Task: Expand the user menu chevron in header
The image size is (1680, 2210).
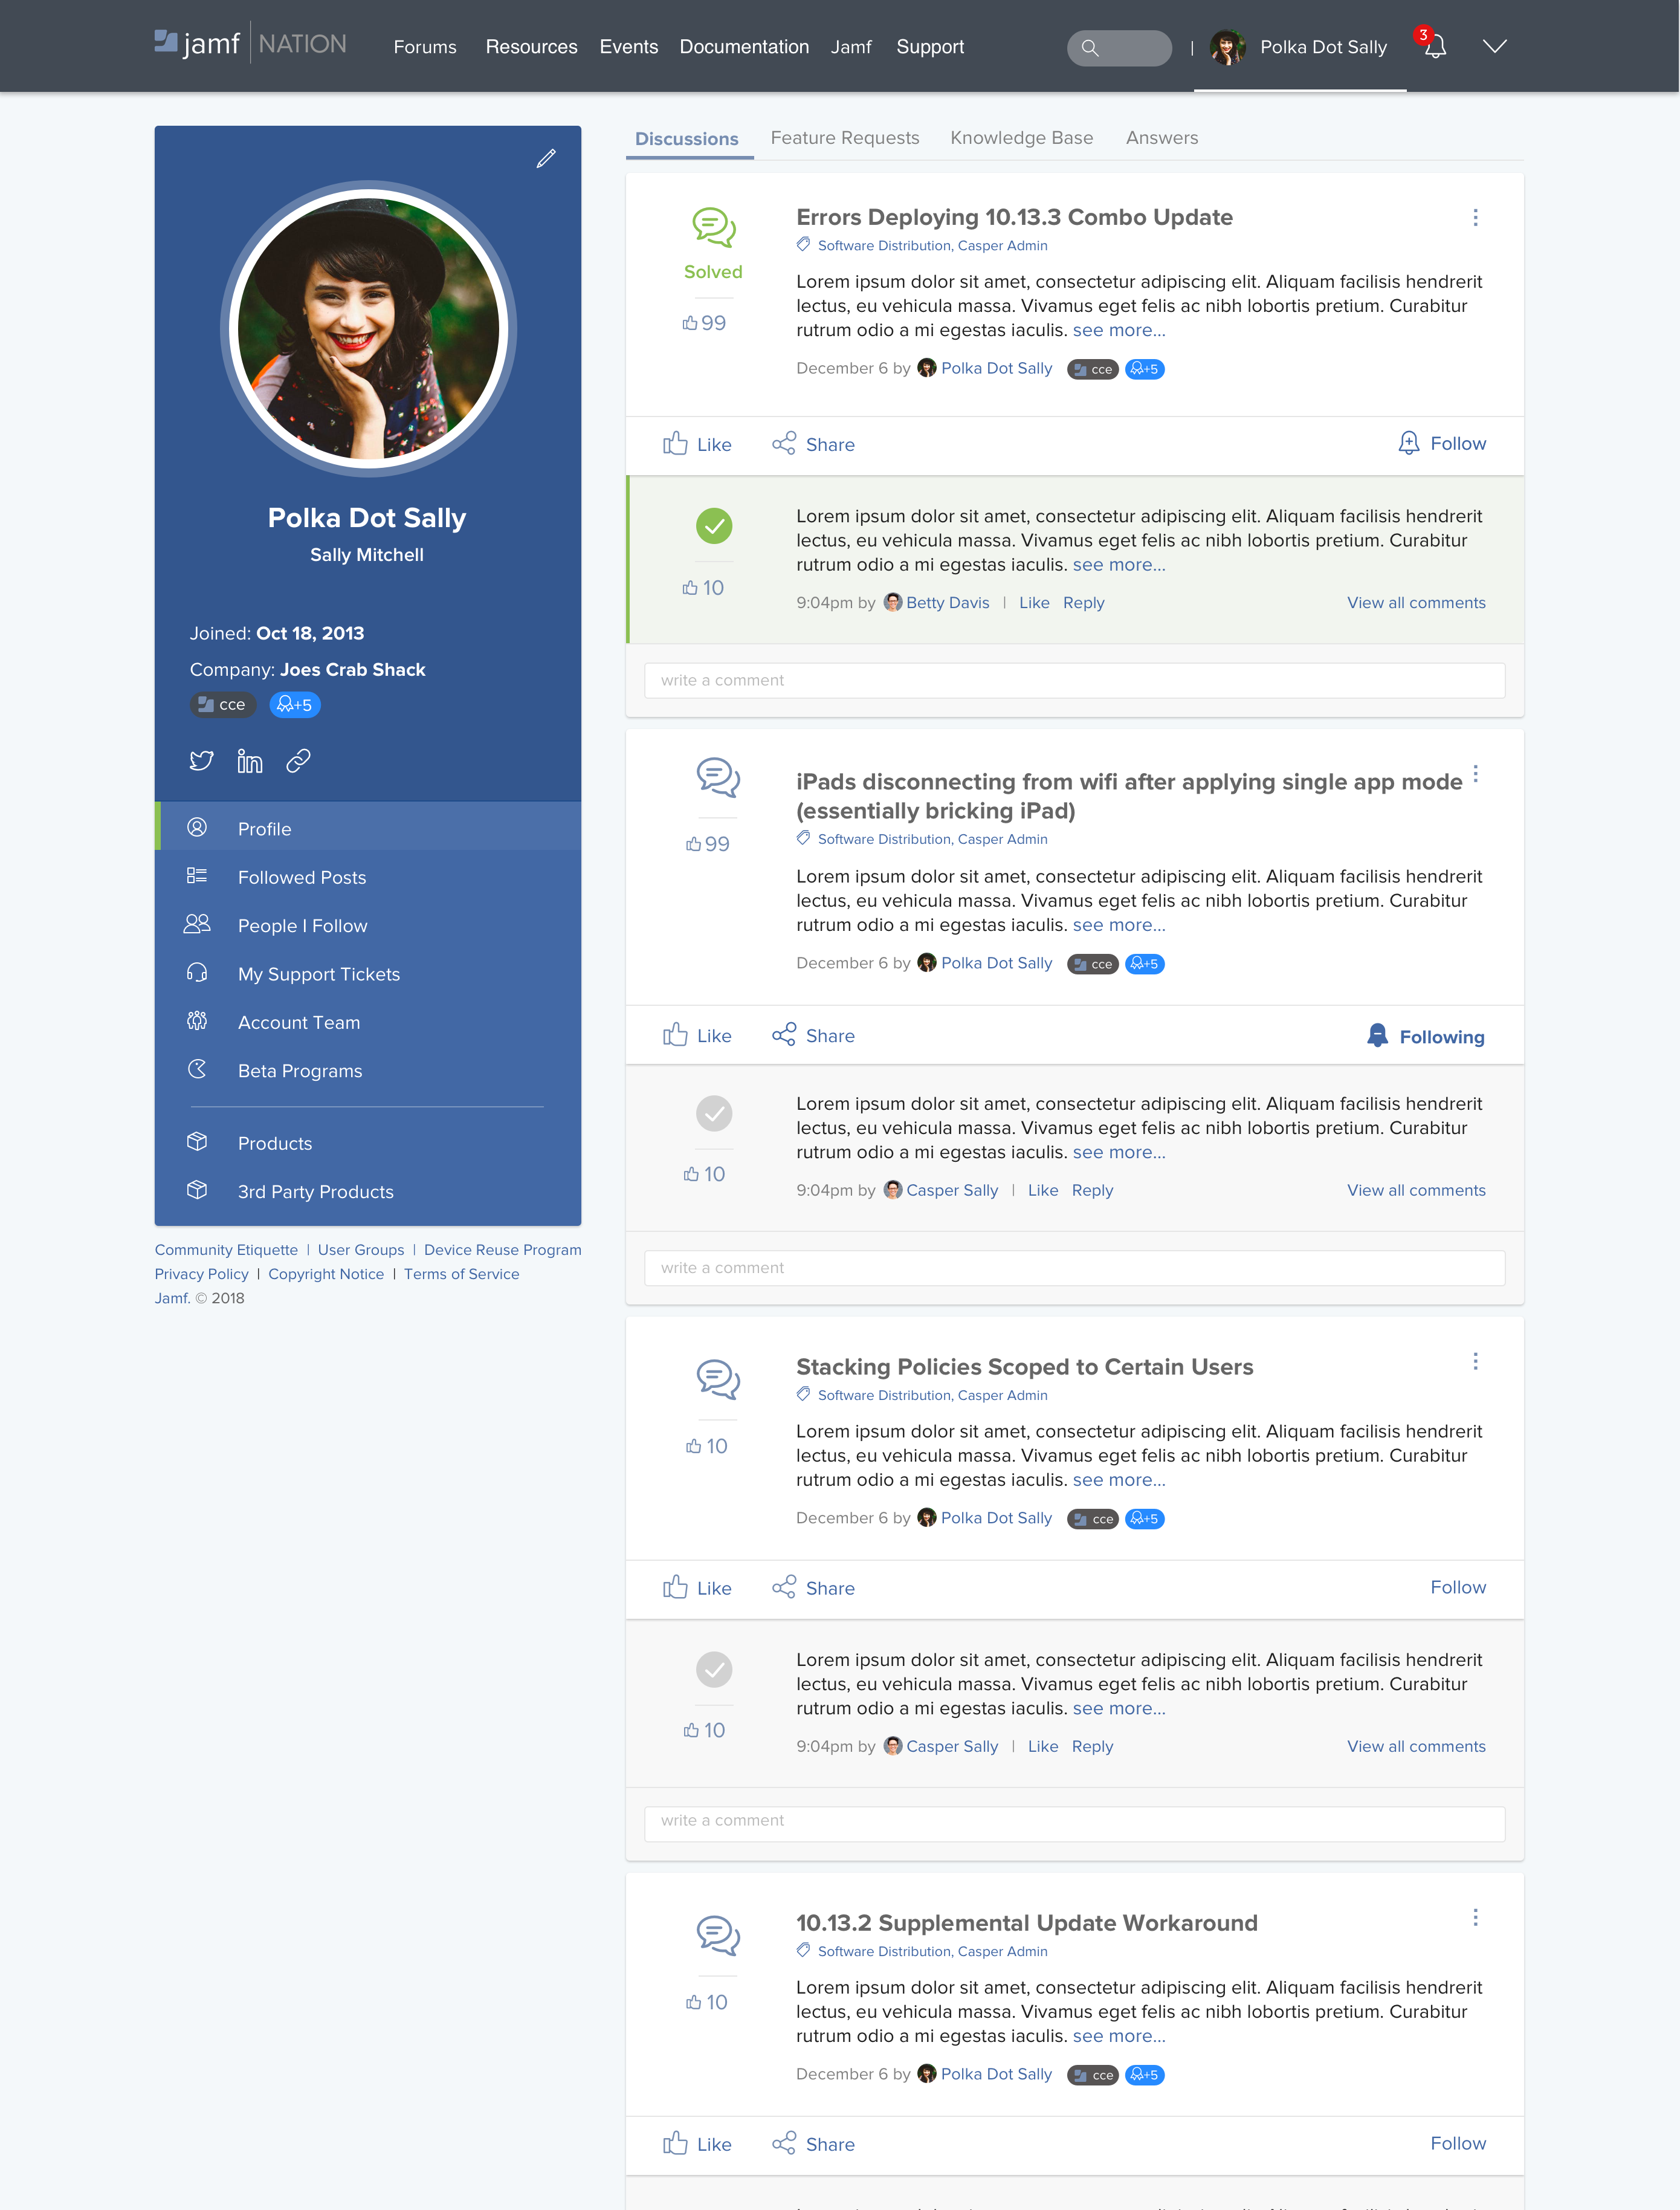Action: coord(1494,46)
